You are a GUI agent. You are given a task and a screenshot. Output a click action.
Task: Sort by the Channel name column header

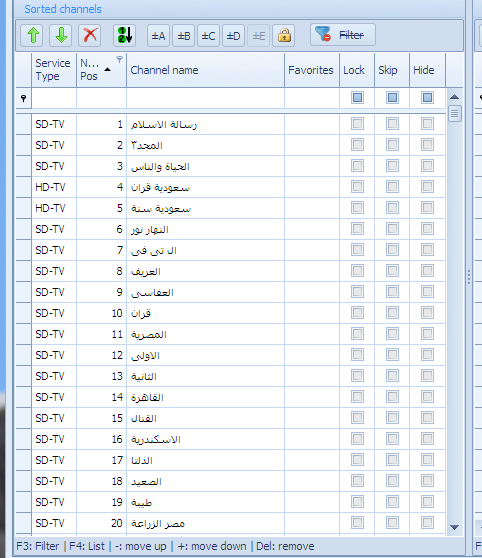pyautogui.click(x=205, y=70)
